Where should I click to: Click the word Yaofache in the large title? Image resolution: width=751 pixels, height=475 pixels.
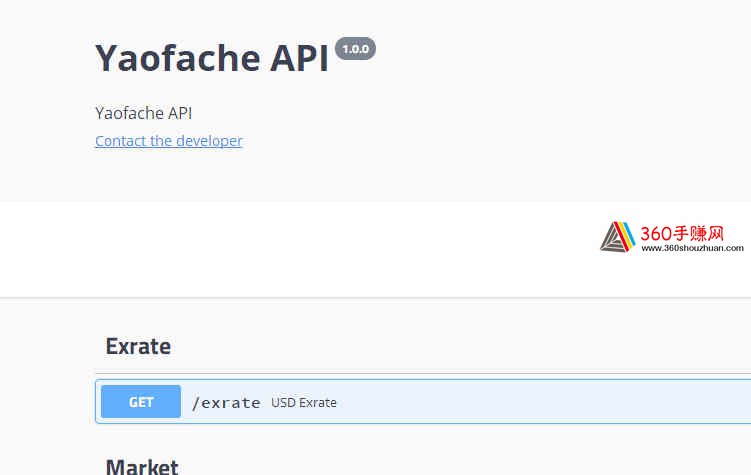click(x=178, y=58)
